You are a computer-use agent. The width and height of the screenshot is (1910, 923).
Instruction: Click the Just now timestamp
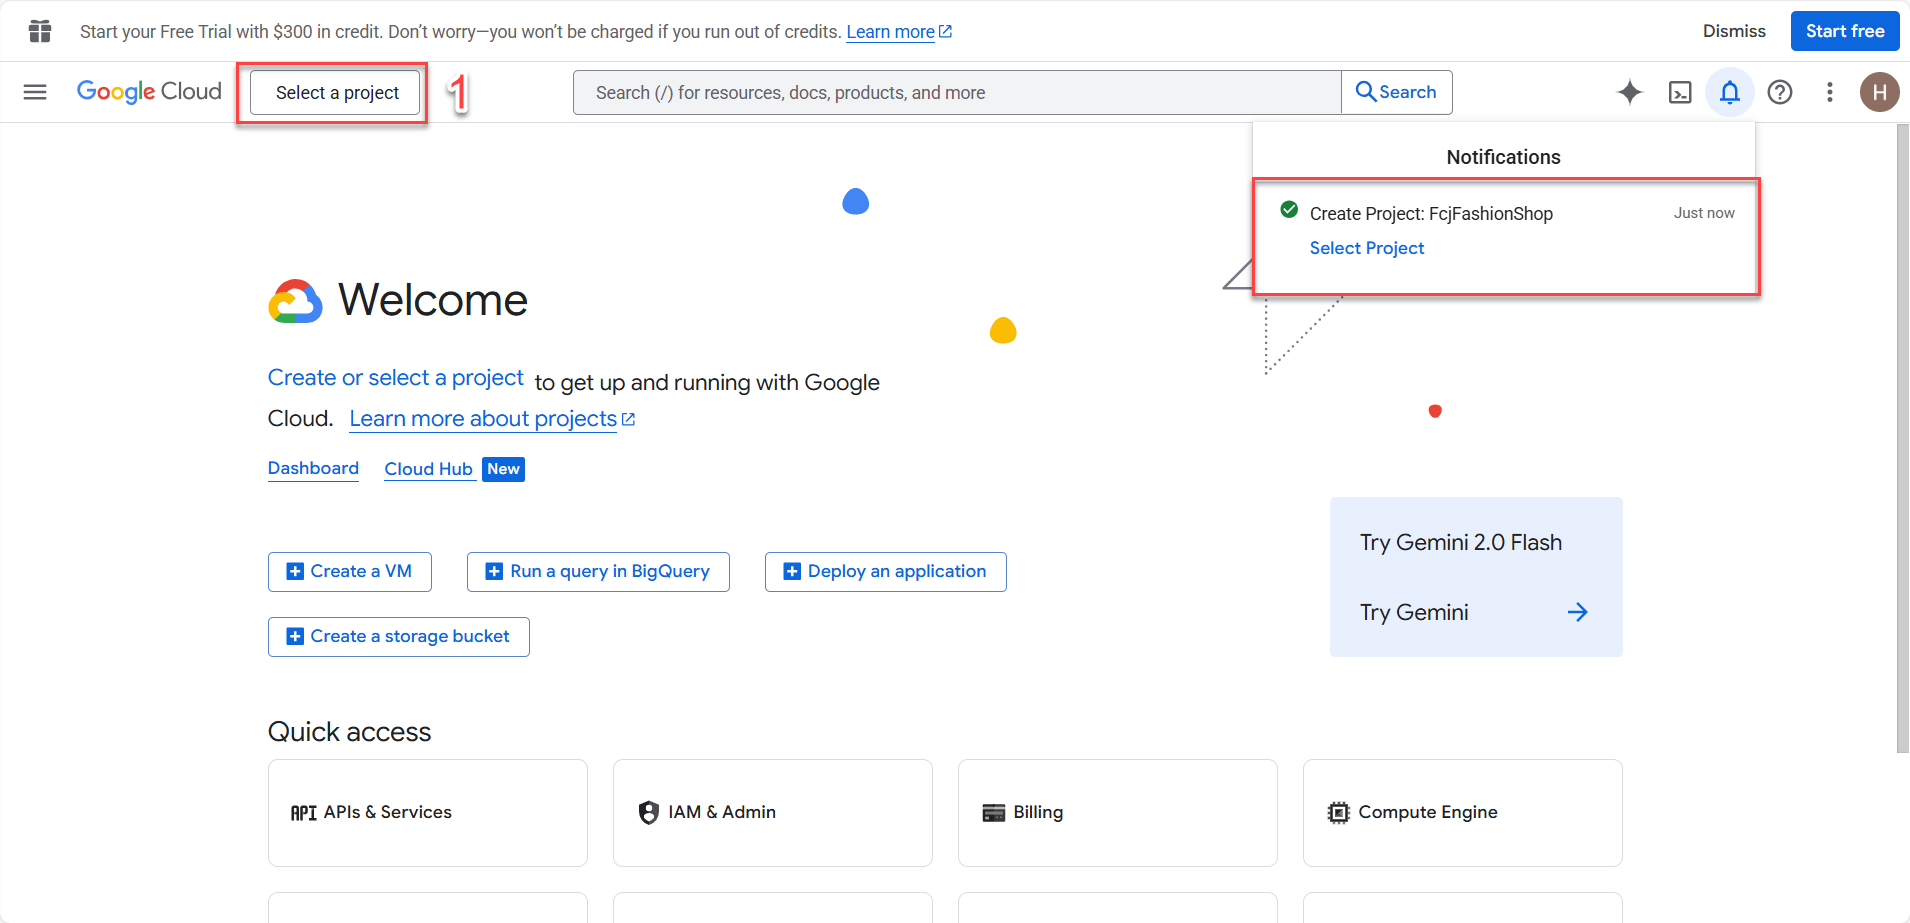[x=1704, y=213]
